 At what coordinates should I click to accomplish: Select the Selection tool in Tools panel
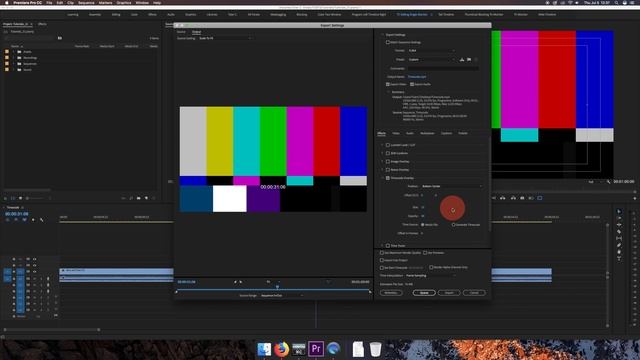click(619, 211)
